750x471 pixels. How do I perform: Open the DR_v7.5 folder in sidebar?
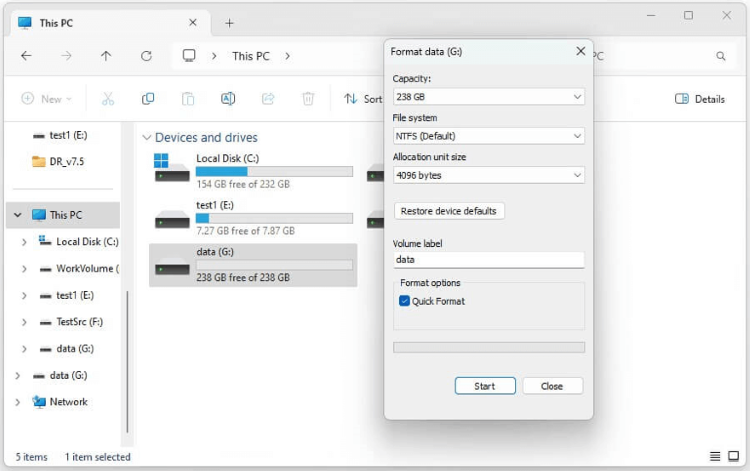click(x=58, y=162)
